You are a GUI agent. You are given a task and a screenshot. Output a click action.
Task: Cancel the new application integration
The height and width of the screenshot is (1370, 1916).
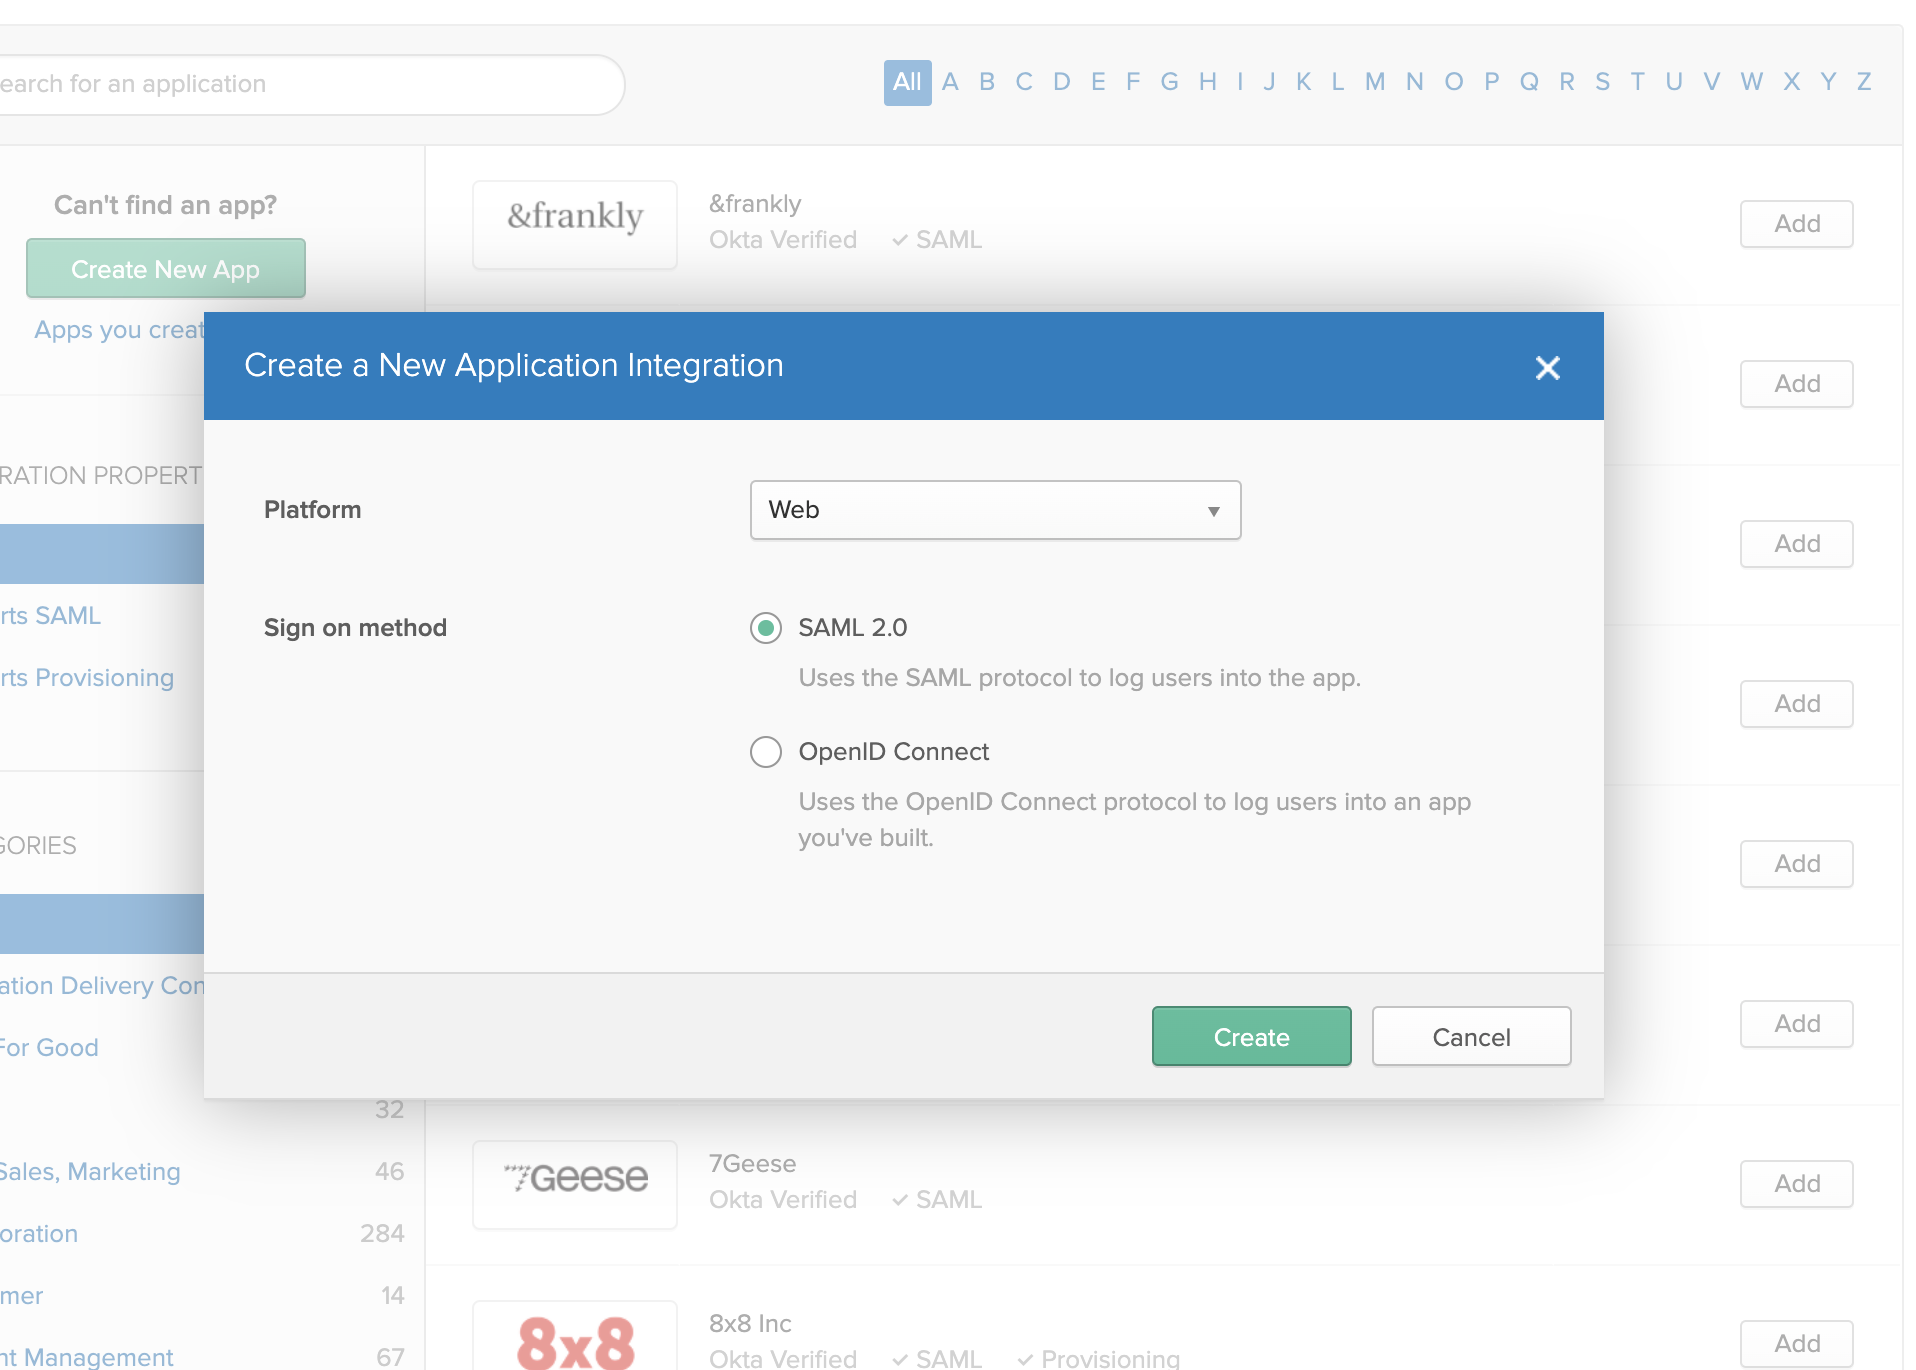pyautogui.click(x=1471, y=1037)
